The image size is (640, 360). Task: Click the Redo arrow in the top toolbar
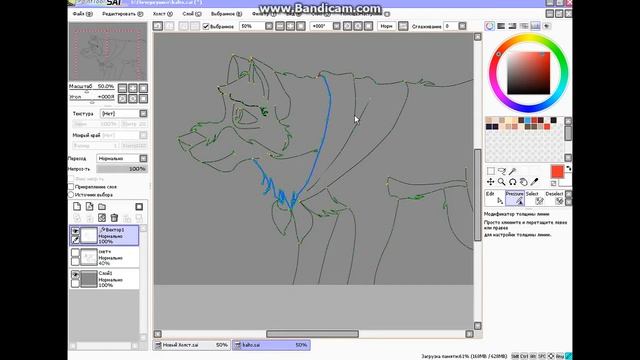(169, 26)
